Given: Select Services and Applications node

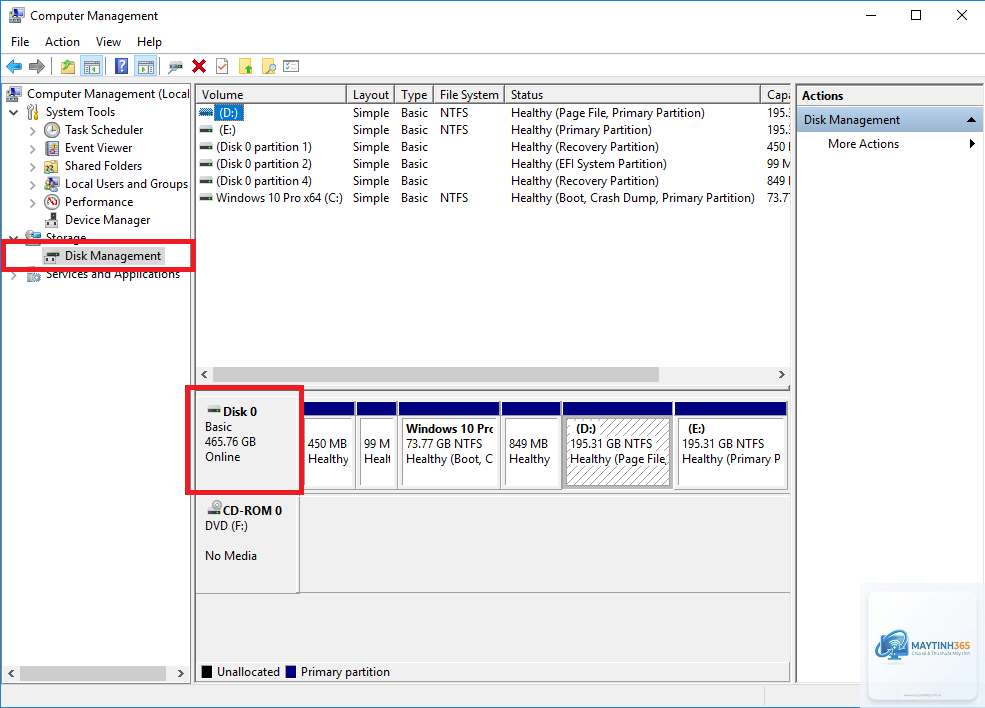Looking at the screenshot, I should (x=112, y=275).
